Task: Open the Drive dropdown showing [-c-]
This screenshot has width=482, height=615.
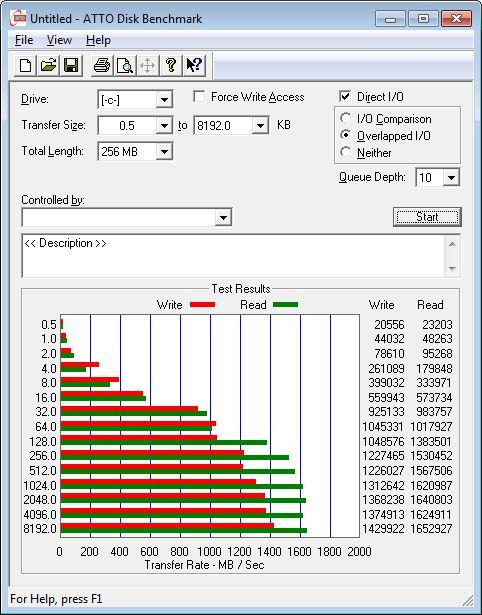Action: pos(164,100)
